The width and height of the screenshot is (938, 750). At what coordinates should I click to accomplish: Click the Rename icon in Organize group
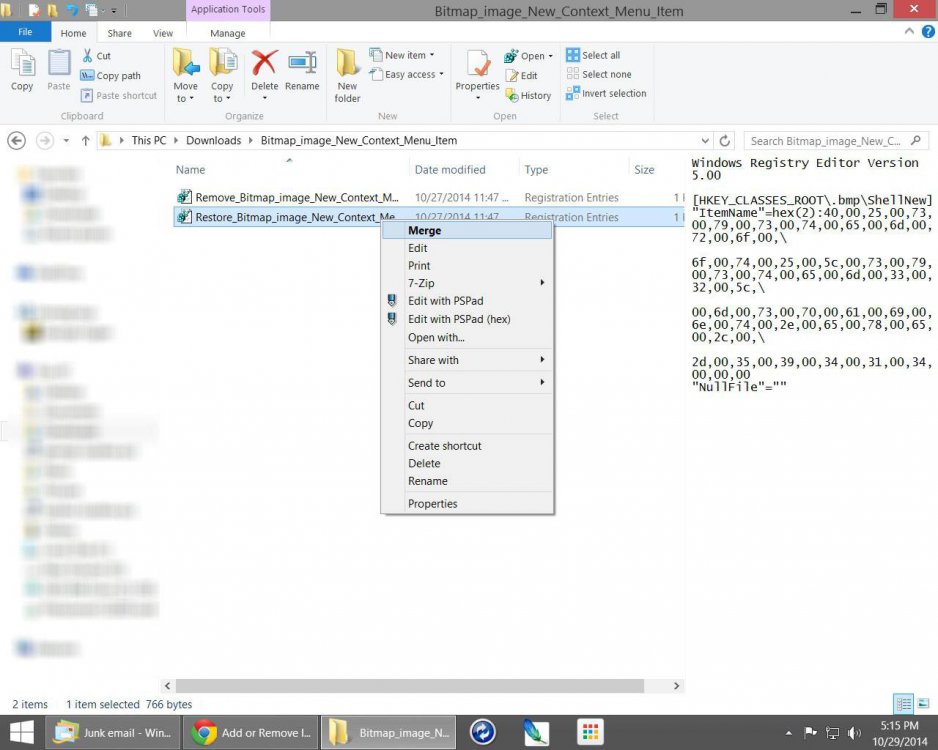point(302,63)
